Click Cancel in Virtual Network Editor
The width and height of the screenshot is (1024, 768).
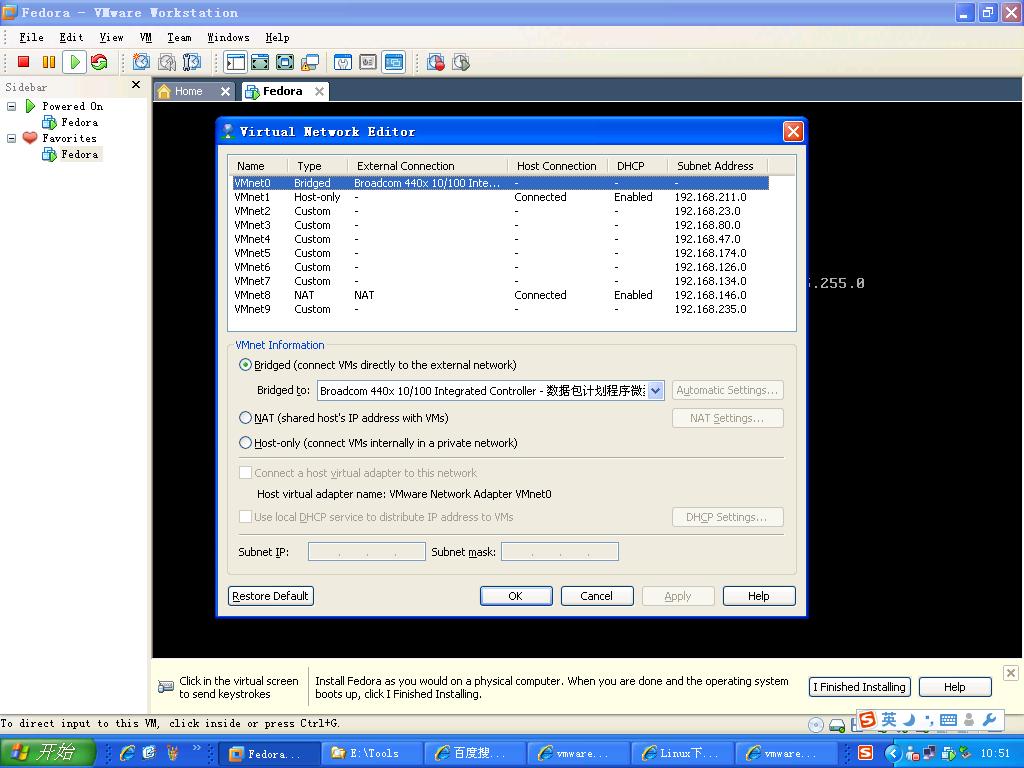coord(597,596)
